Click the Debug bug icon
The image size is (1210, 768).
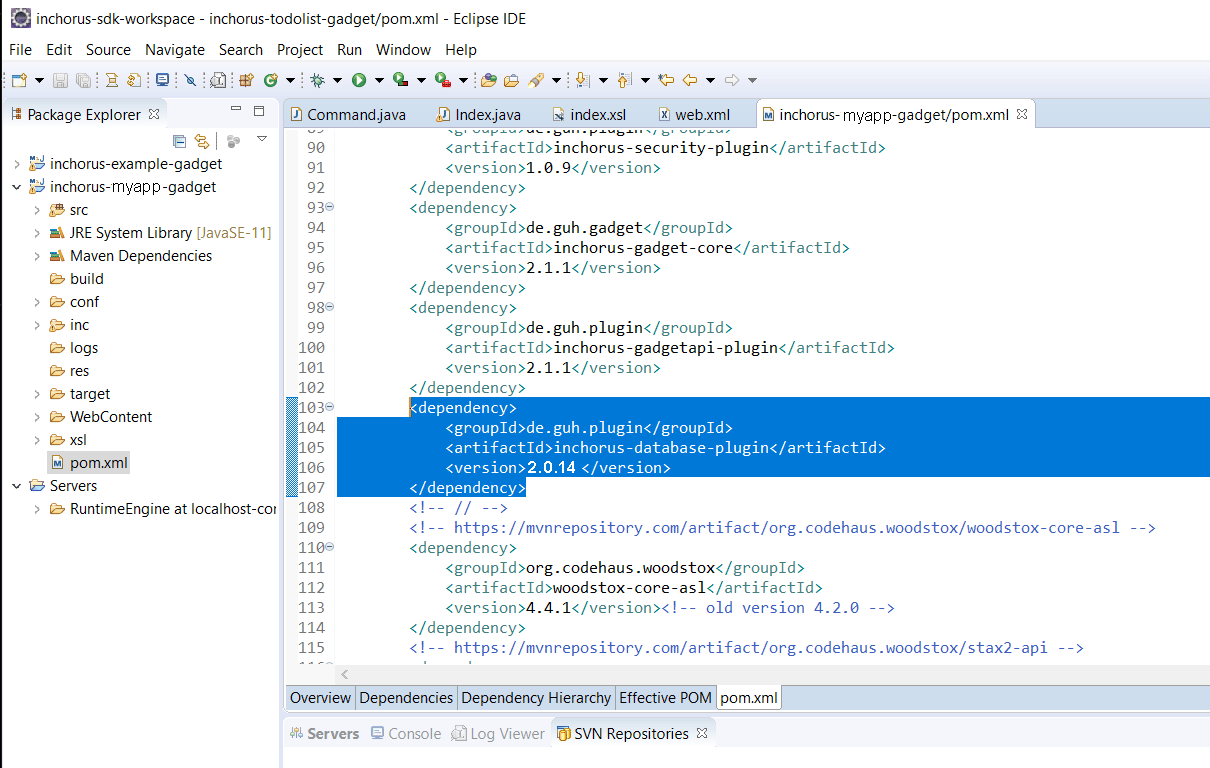point(317,80)
